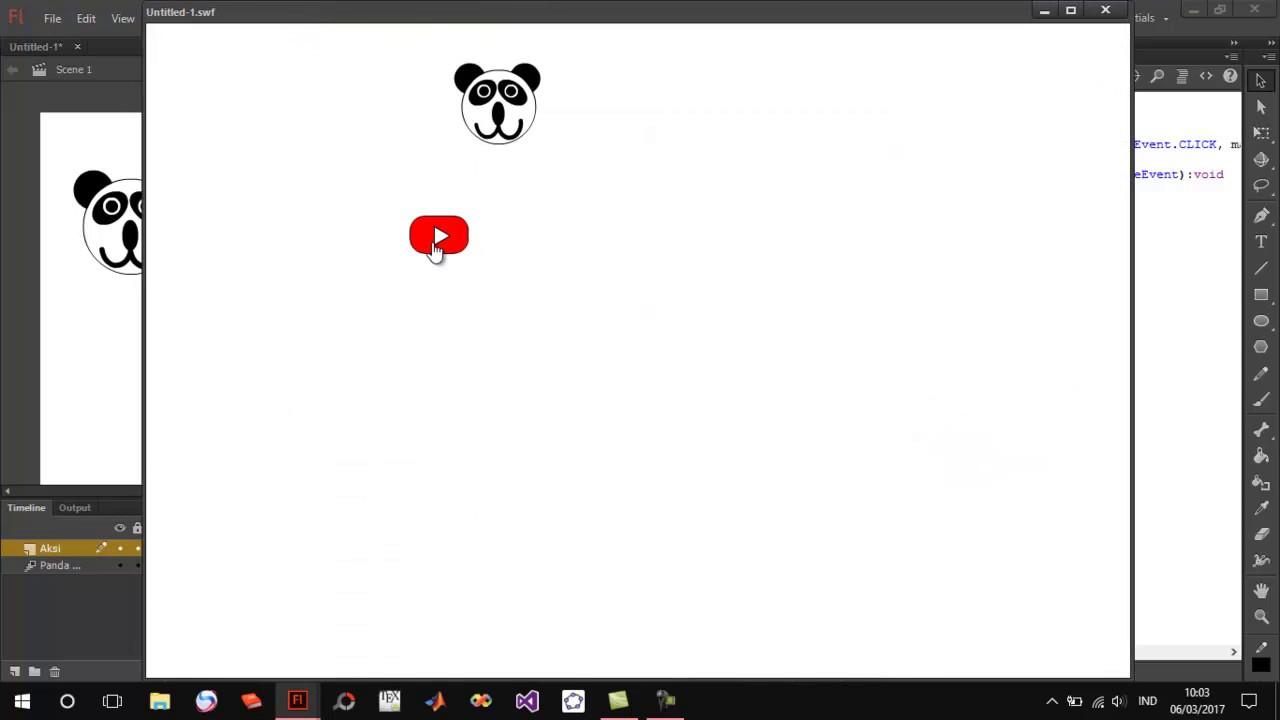Select the Bone tool
The image size is (1280, 720).
(x=1261, y=430)
